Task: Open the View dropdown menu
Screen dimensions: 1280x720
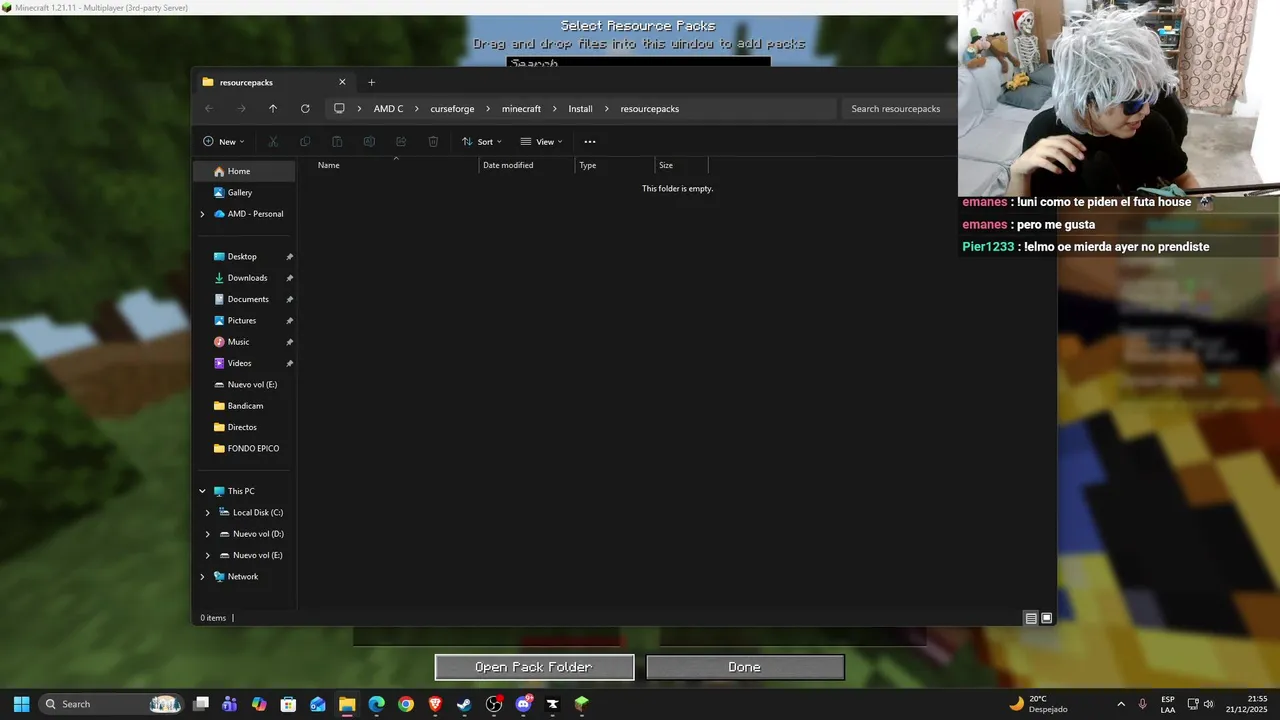Action: pos(542,142)
